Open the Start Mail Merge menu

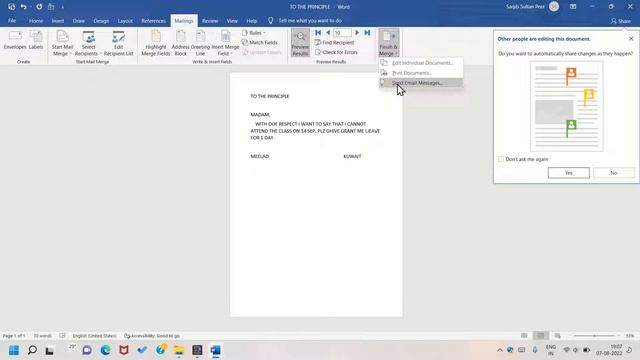click(x=62, y=43)
